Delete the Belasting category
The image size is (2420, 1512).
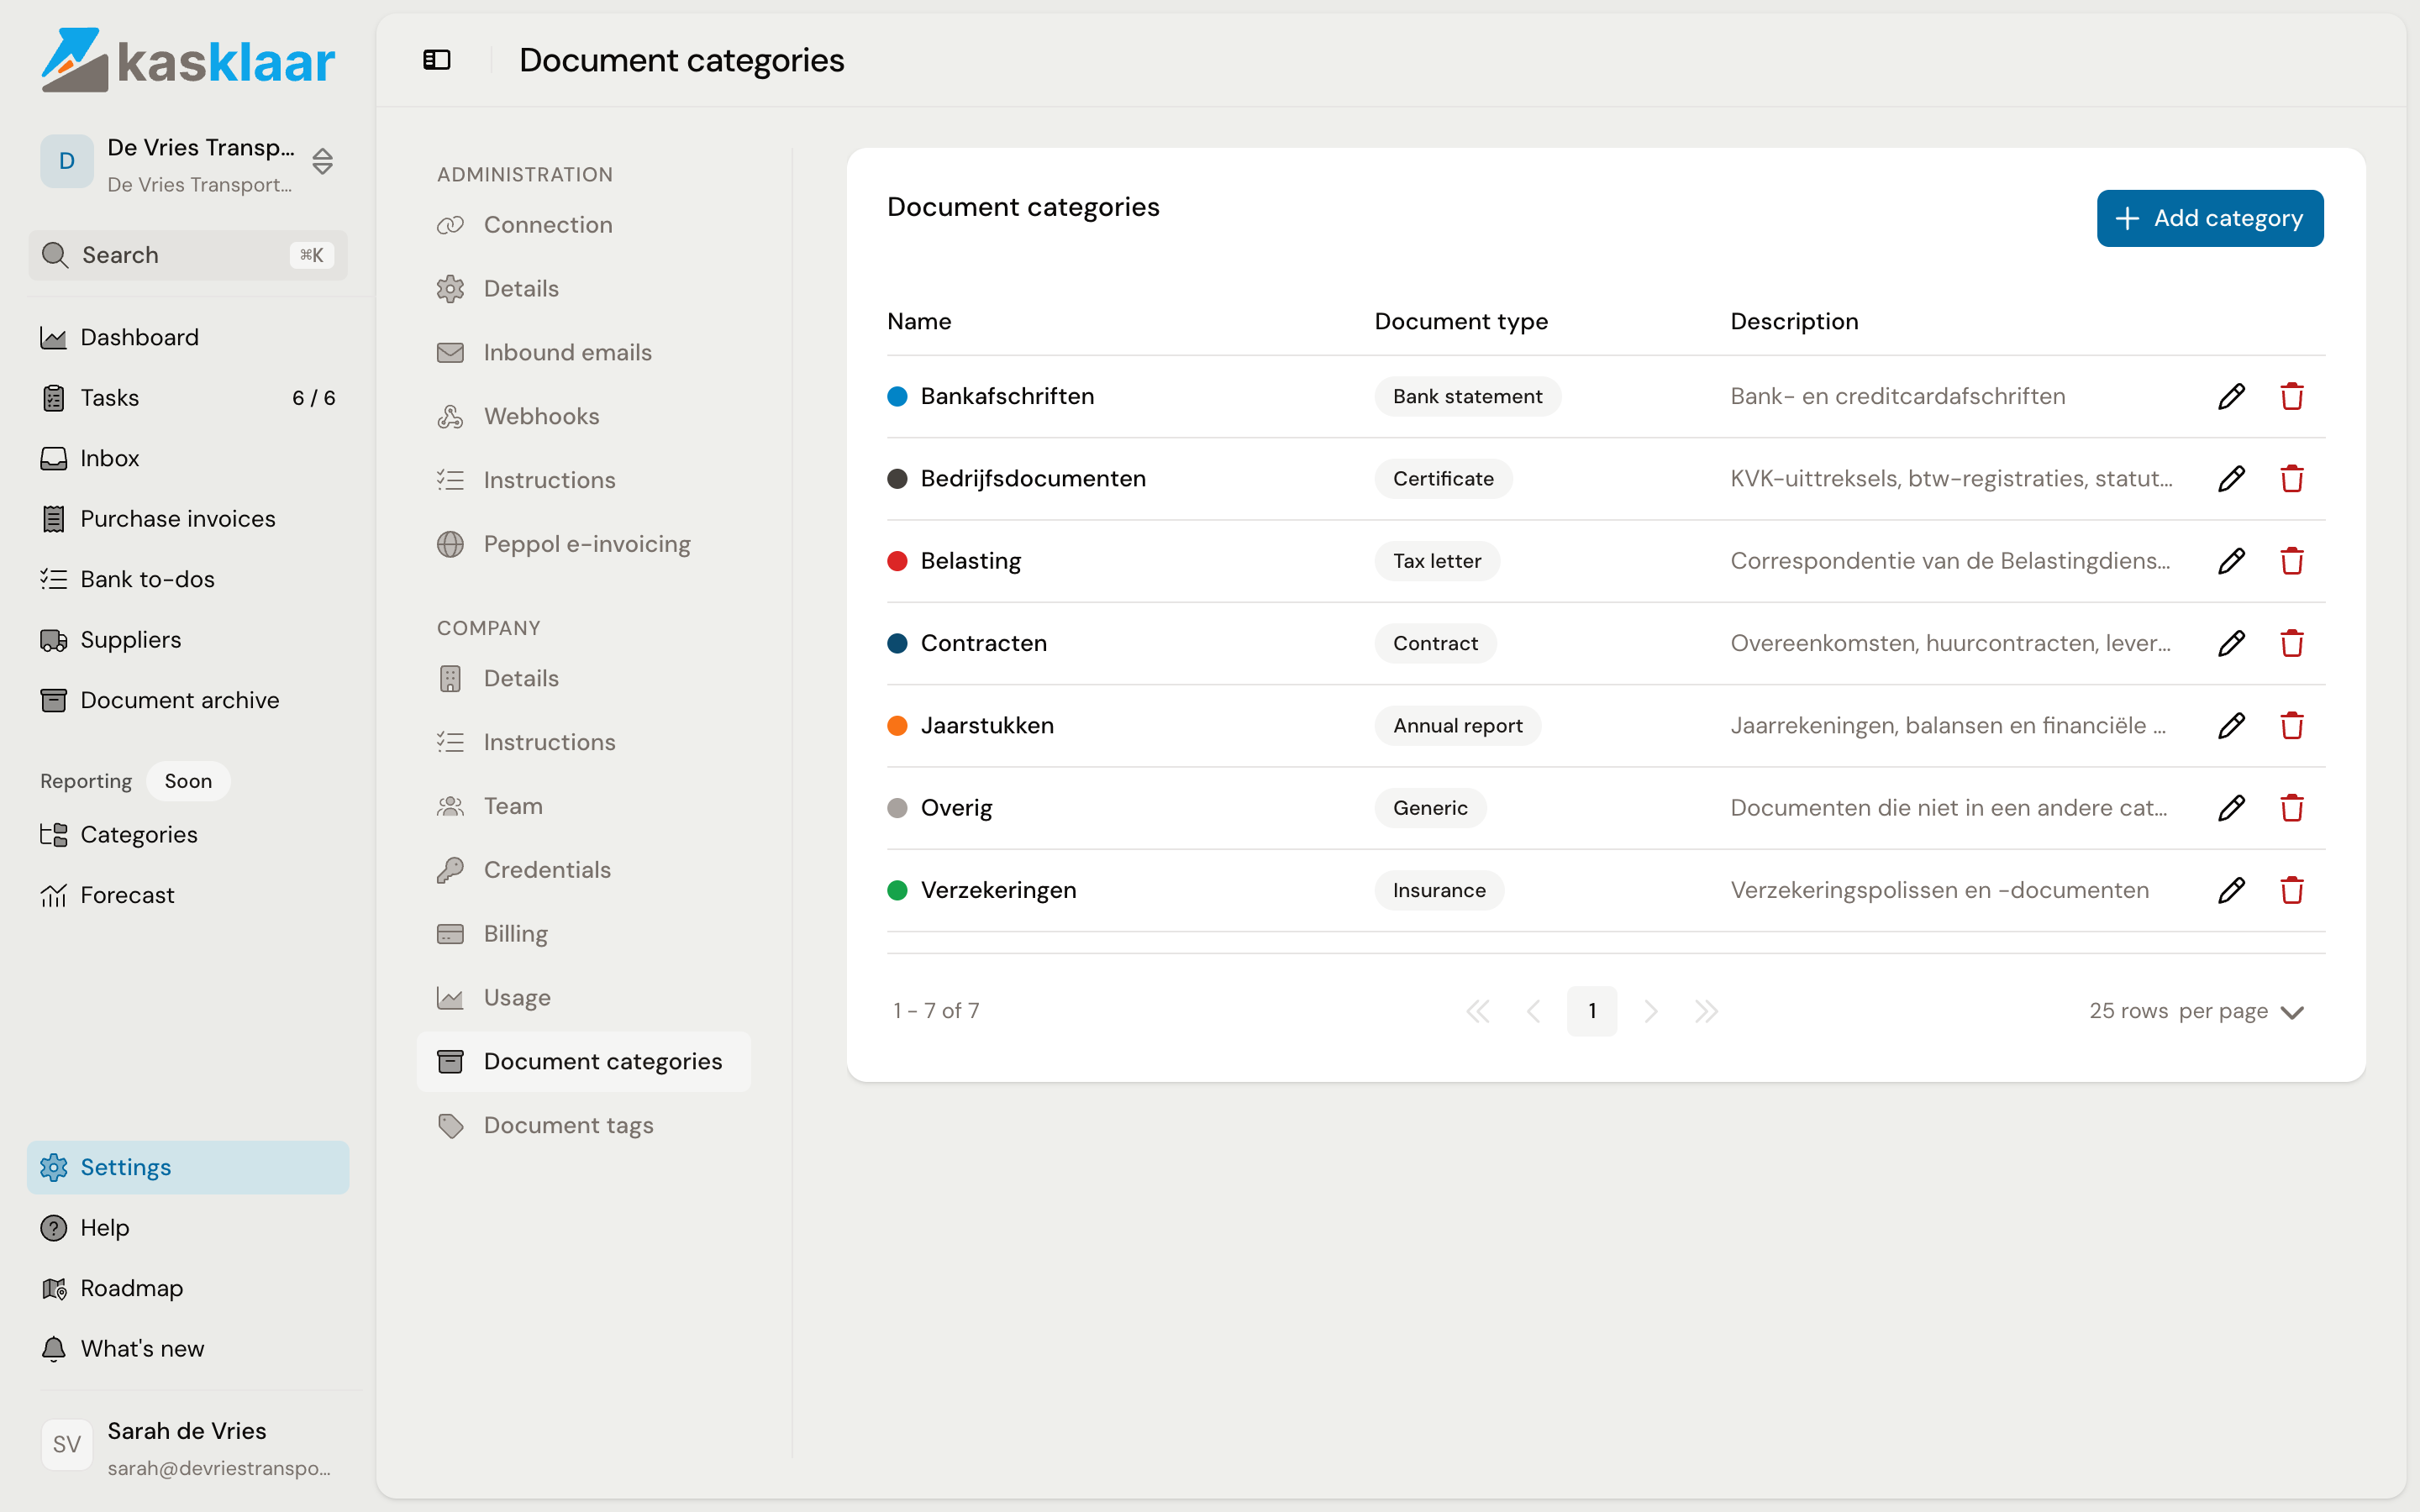2292,561
